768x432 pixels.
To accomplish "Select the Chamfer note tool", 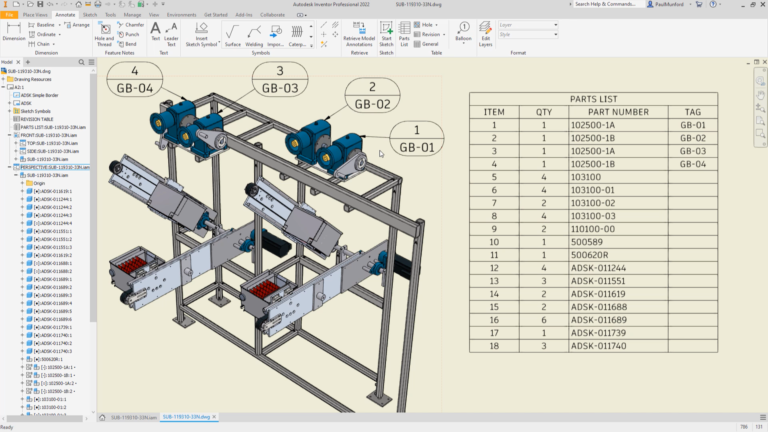I will (x=131, y=24).
